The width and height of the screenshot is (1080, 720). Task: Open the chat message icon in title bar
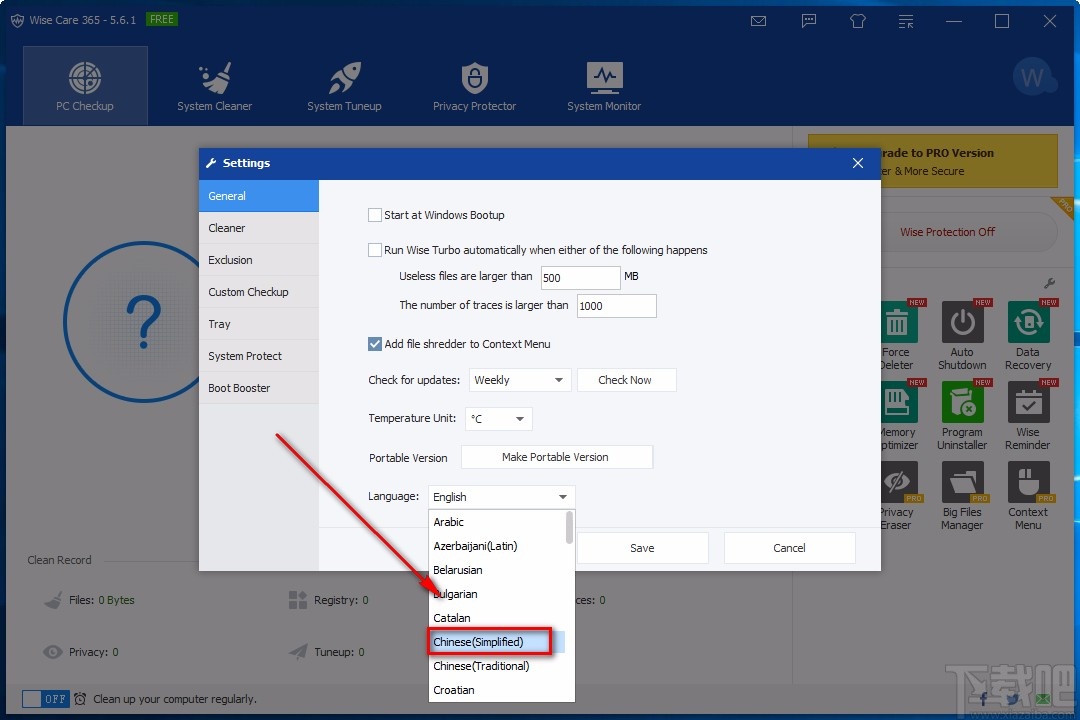pos(809,21)
